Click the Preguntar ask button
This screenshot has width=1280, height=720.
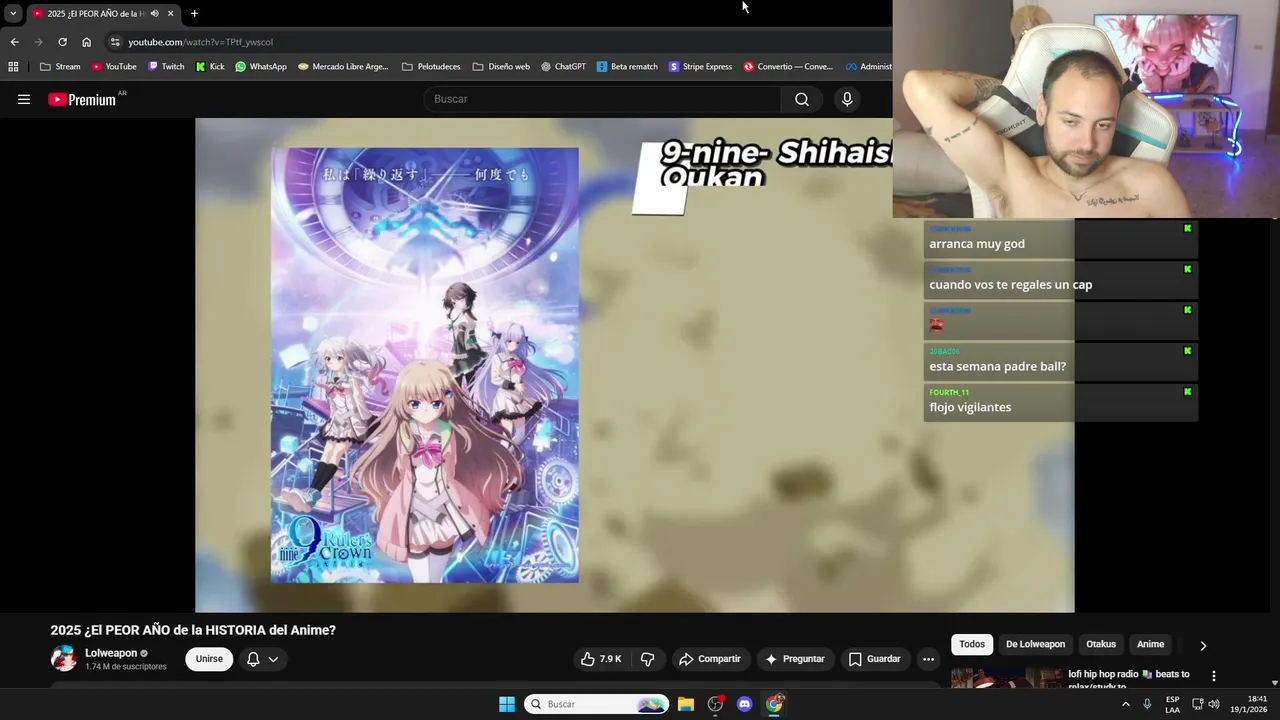(795, 659)
